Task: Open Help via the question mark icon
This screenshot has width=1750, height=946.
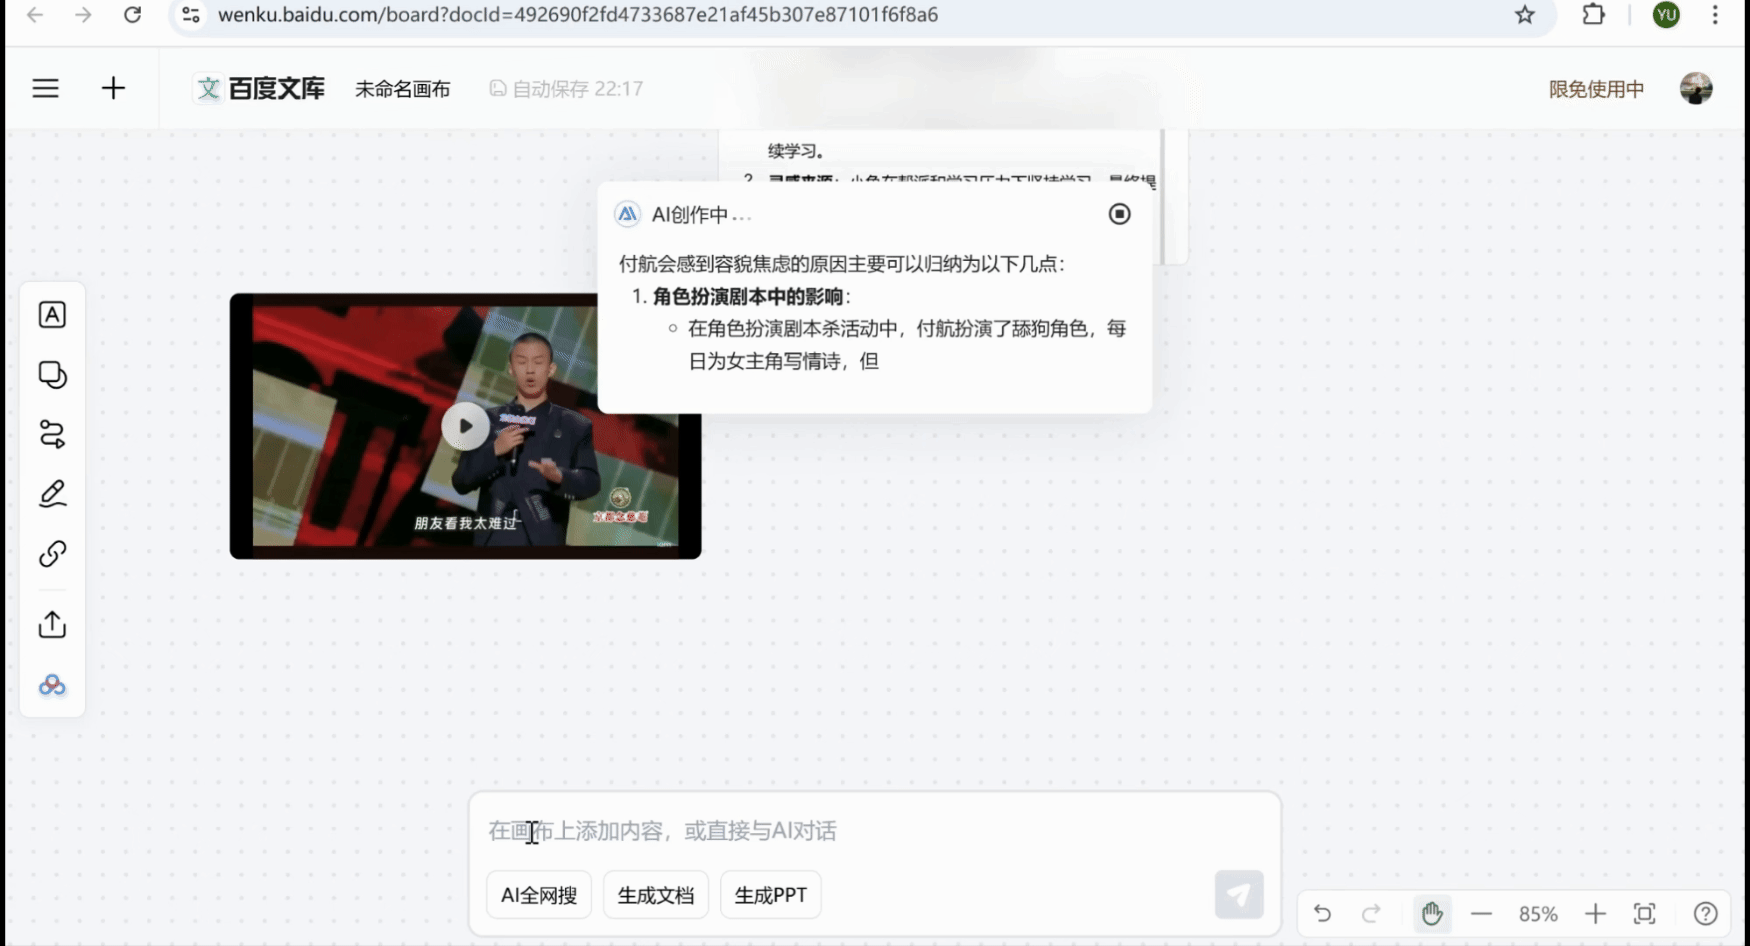Action: 1704,913
